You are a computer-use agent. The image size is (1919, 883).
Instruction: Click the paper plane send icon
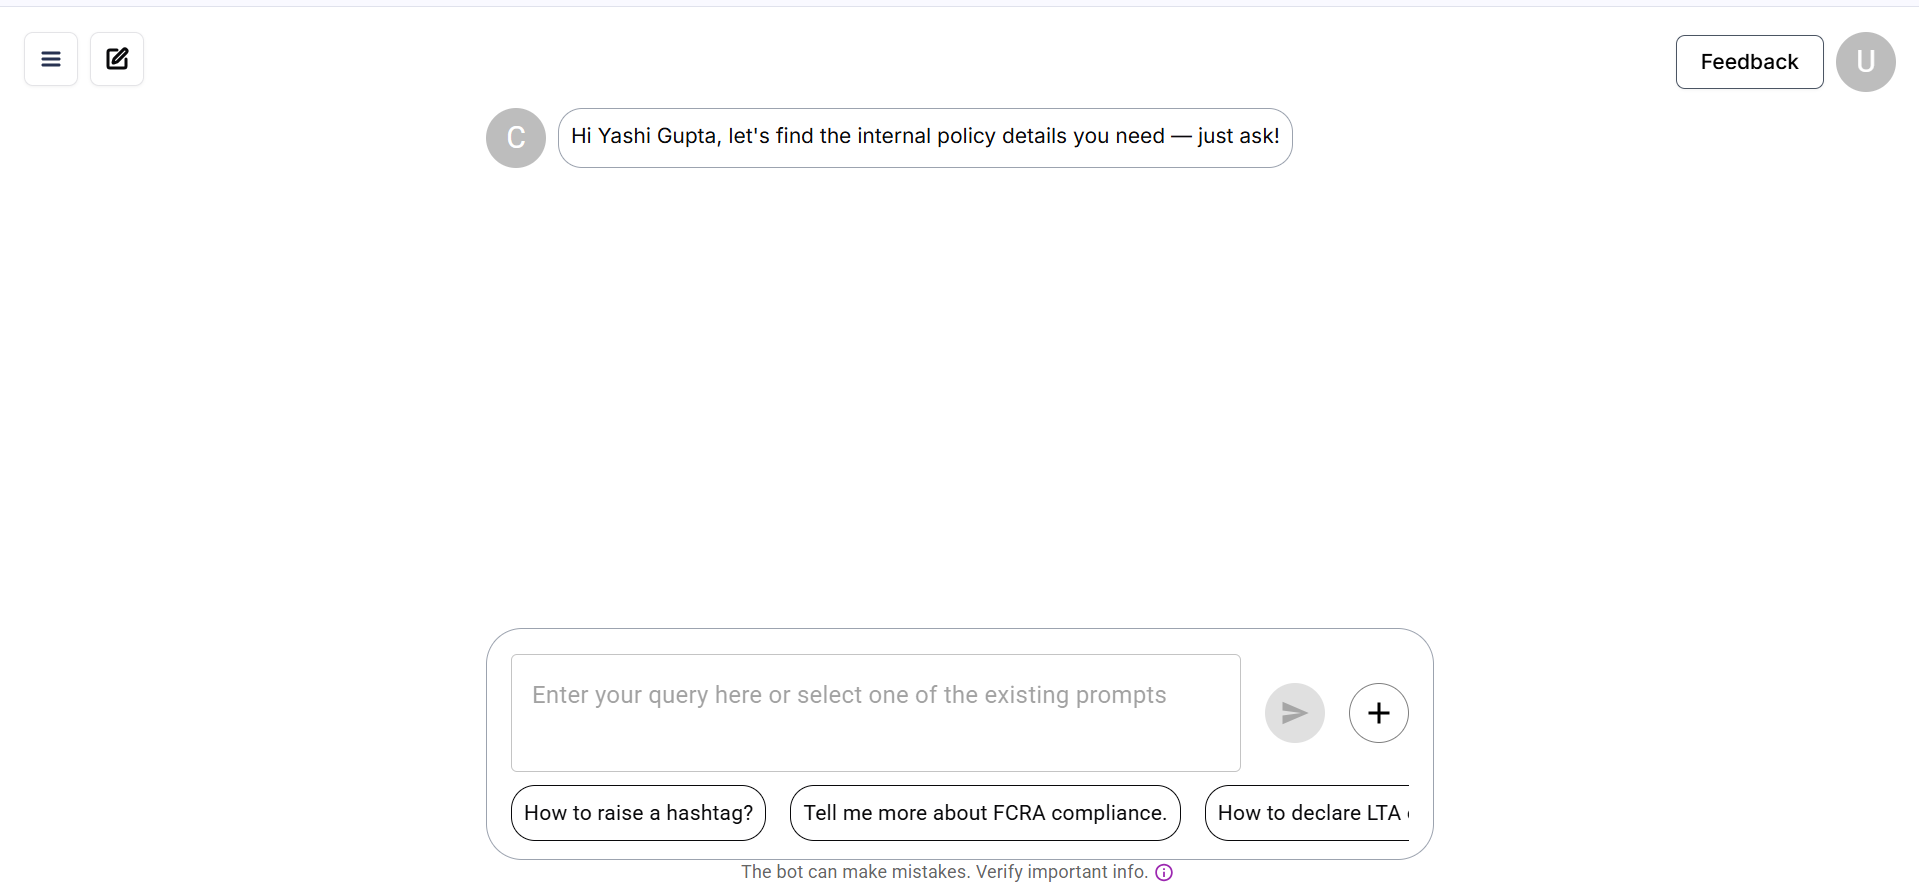pyautogui.click(x=1294, y=713)
